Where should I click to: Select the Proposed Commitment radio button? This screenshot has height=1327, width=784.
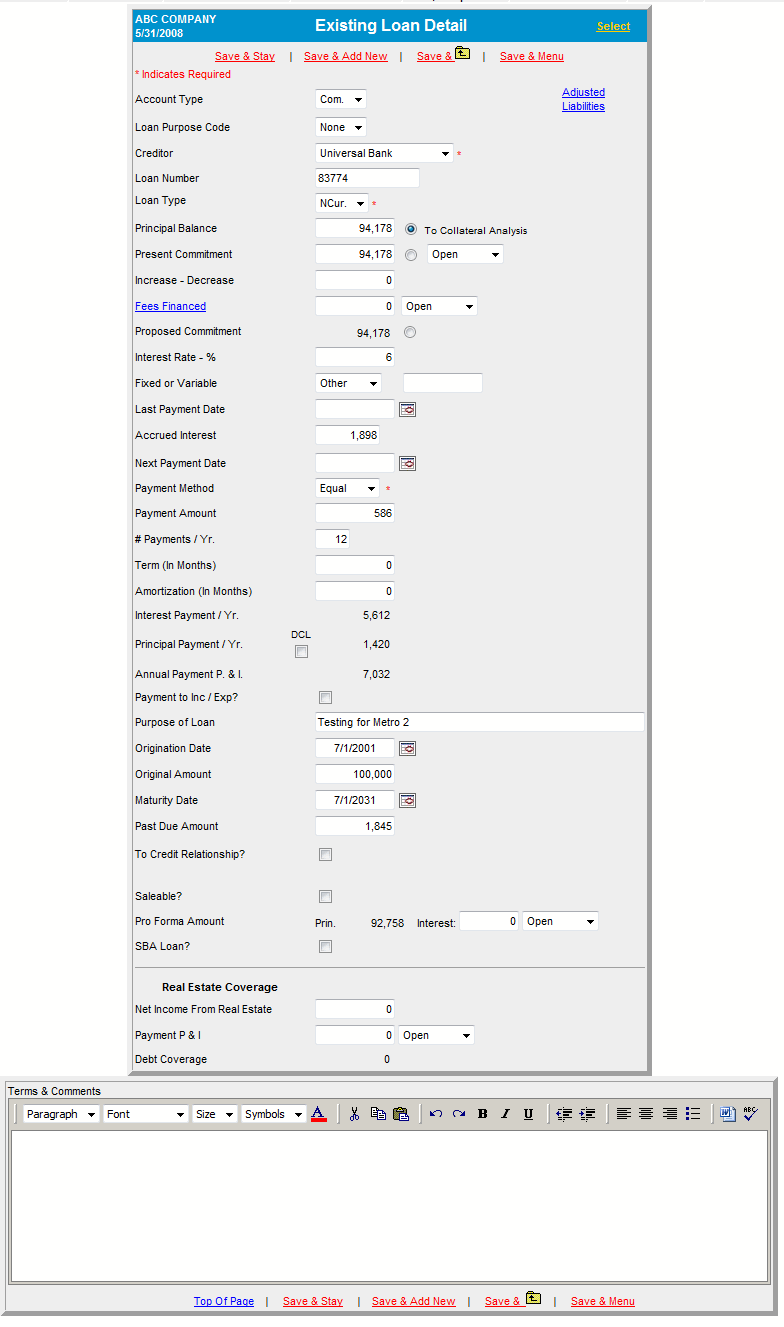click(411, 332)
